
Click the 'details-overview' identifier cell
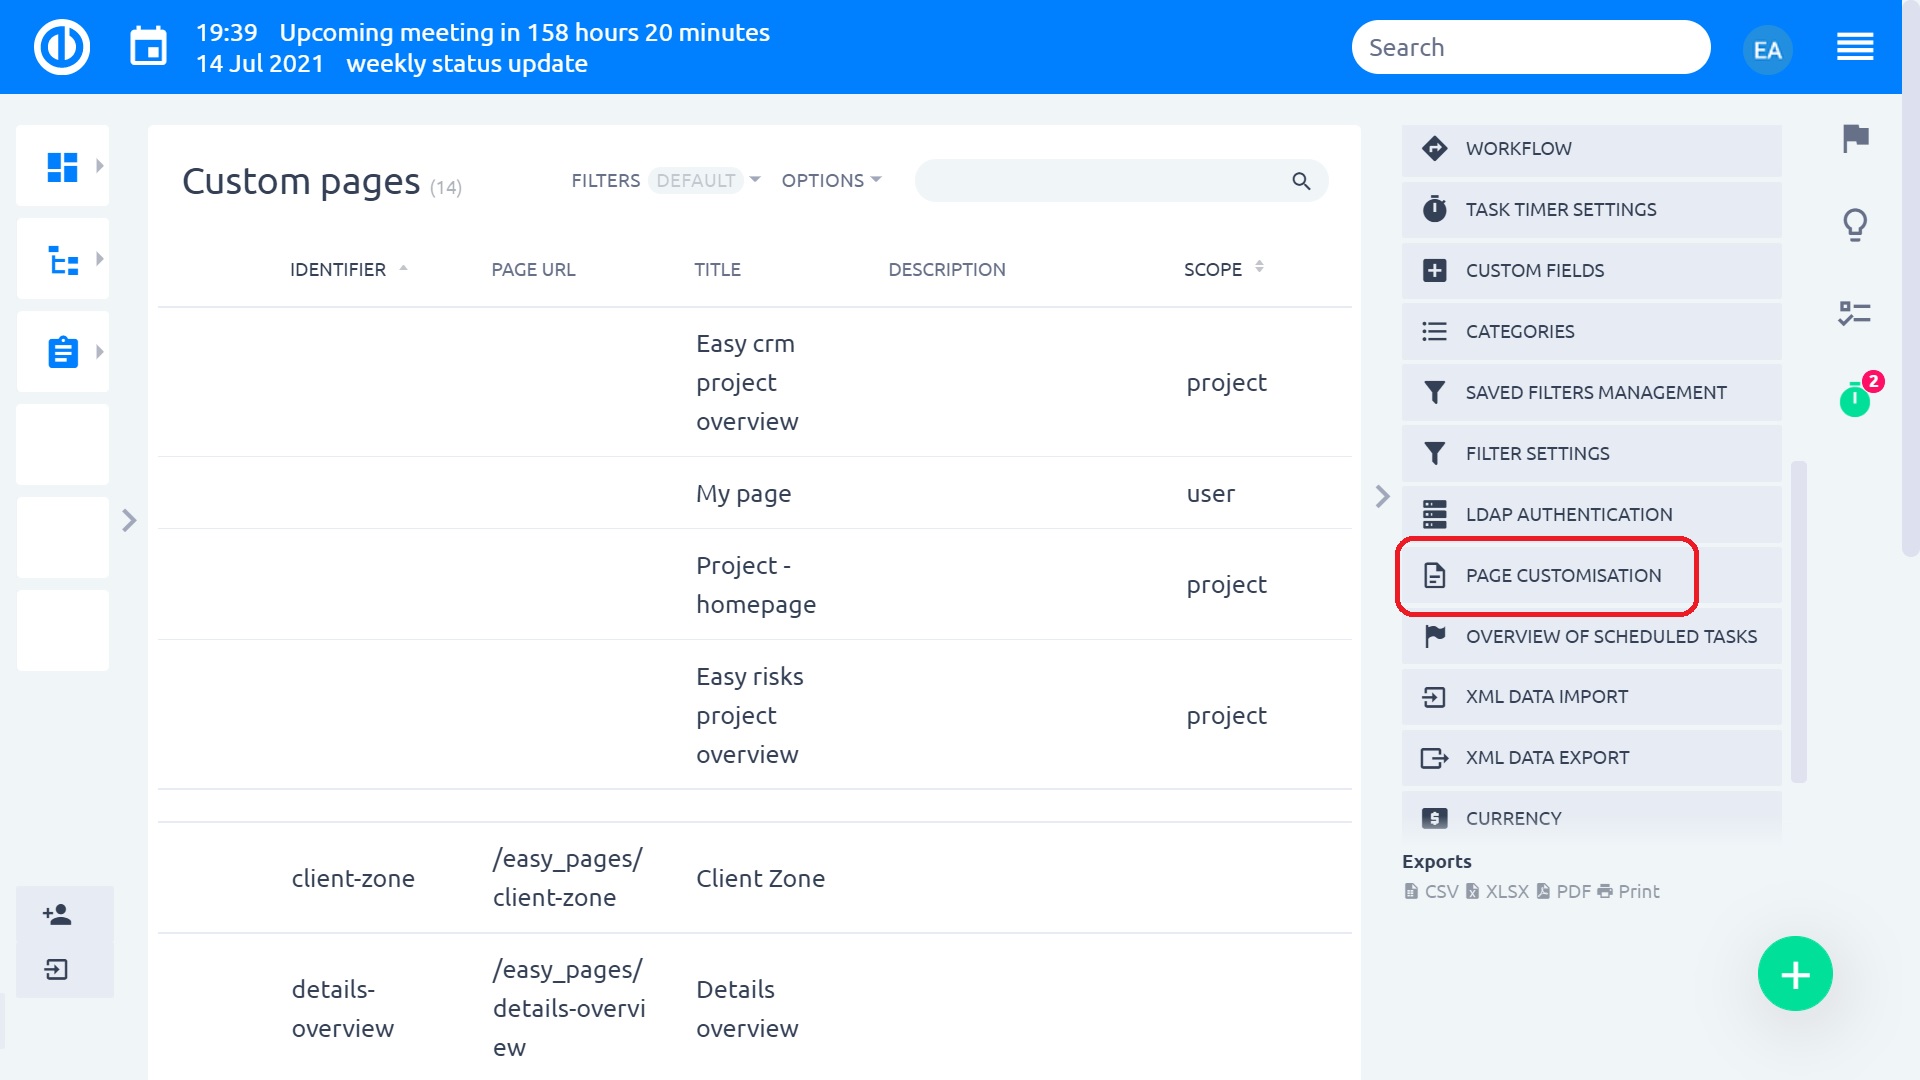coord(343,1009)
